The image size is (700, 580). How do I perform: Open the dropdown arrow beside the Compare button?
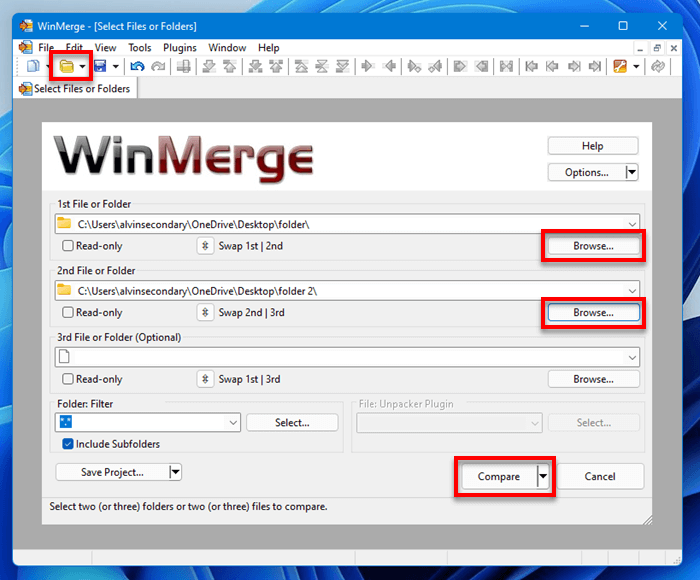543,476
